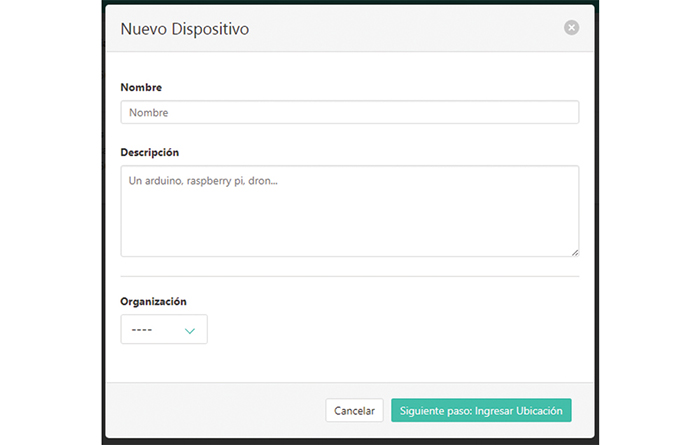This screenshot has height=445, width=700.
Task: Click the bold Organización label
Action: (153, 301)
